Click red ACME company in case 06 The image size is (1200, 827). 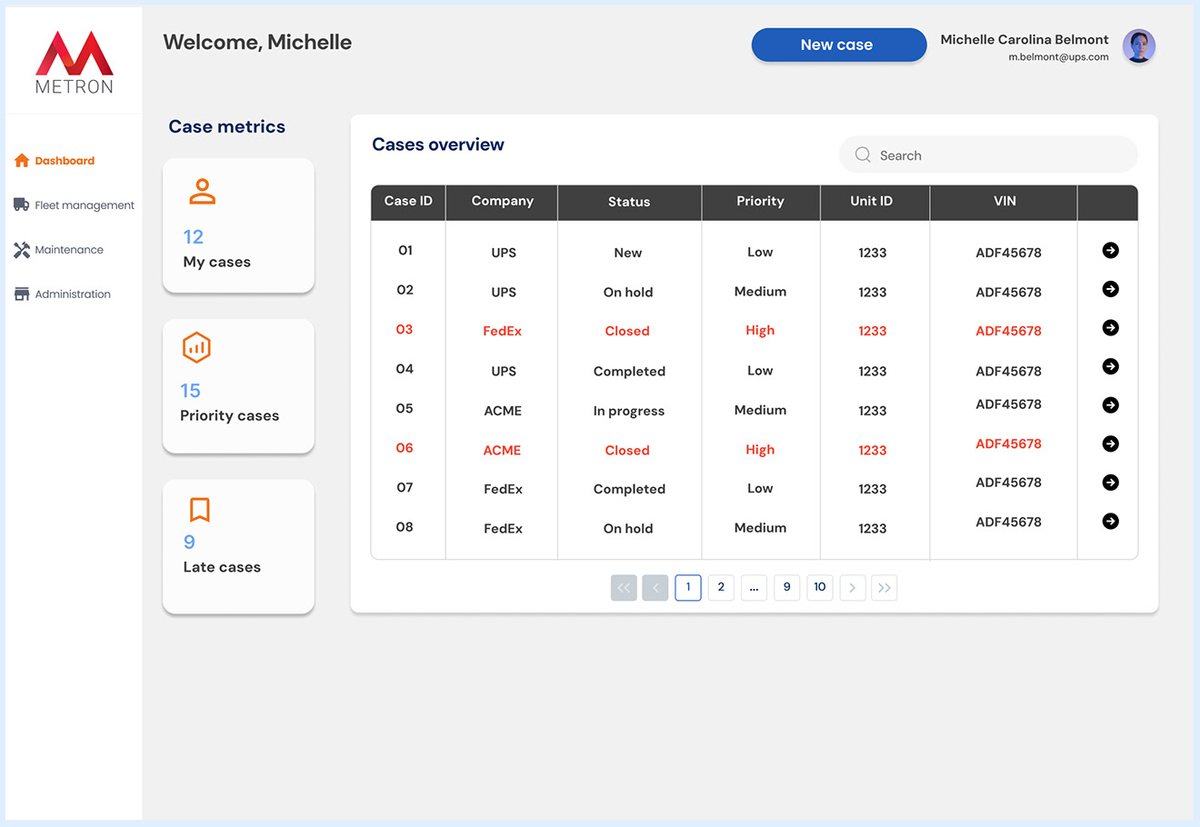pyautogui.click(x=502, y=450)
